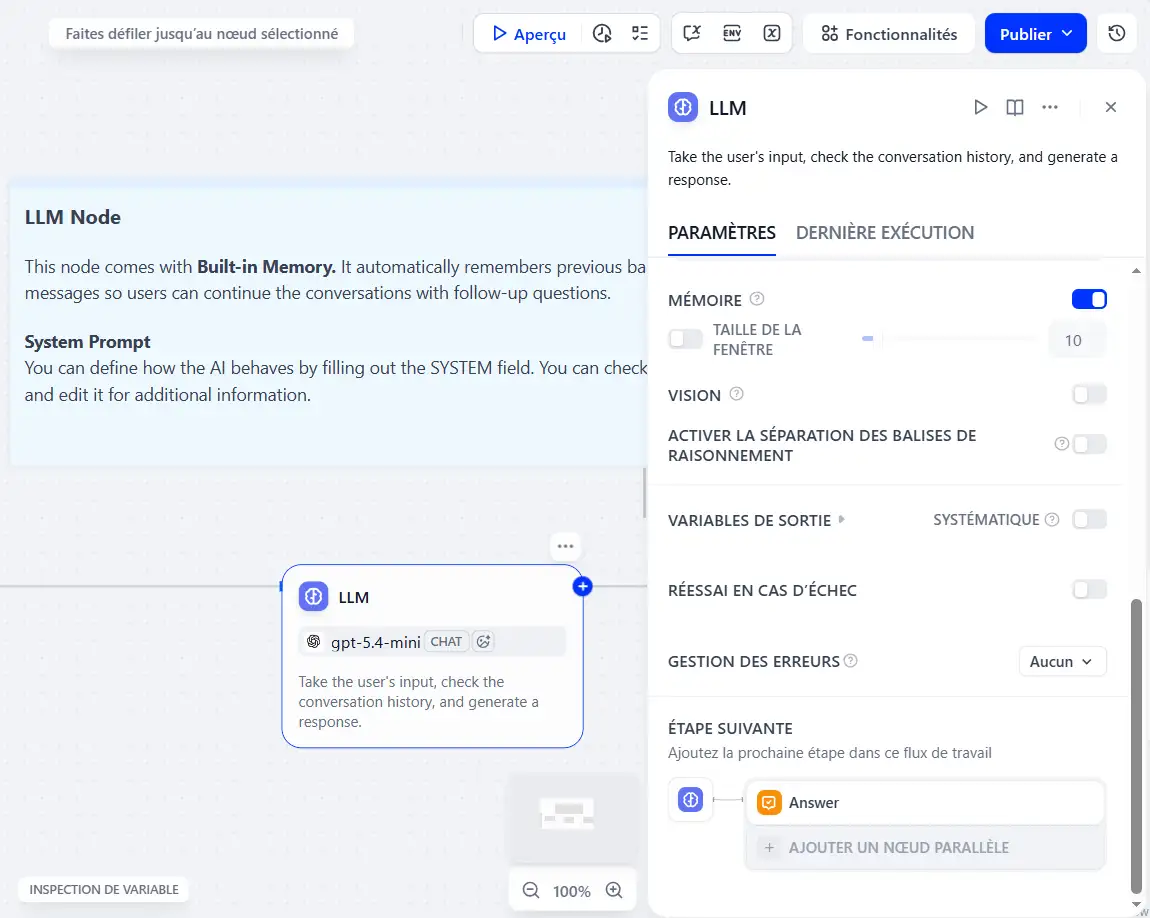Image resolution: width=1150 pixels, height=918 pixels.
Task: Click the Aperçu preview button
Action: 529,34
